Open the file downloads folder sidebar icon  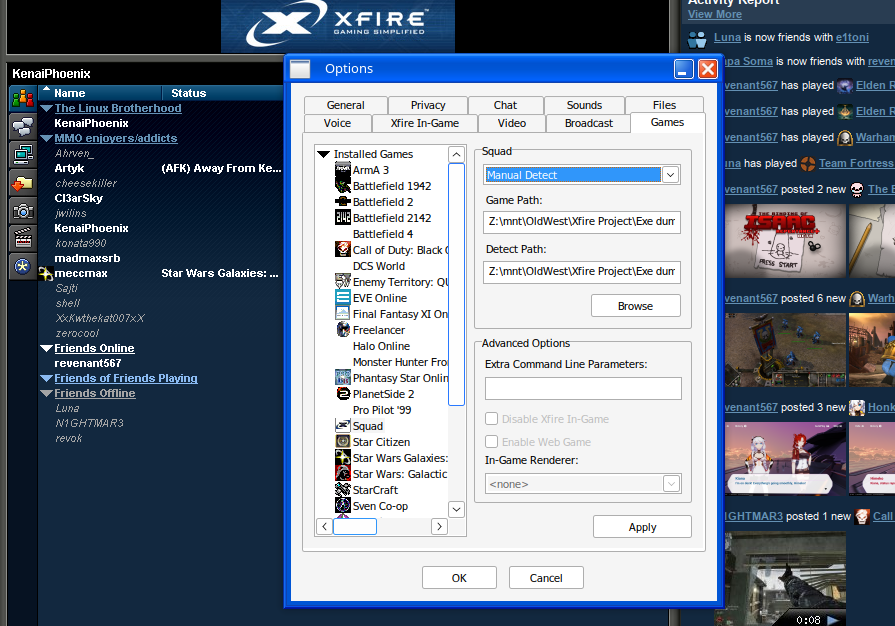pos(23,183)
